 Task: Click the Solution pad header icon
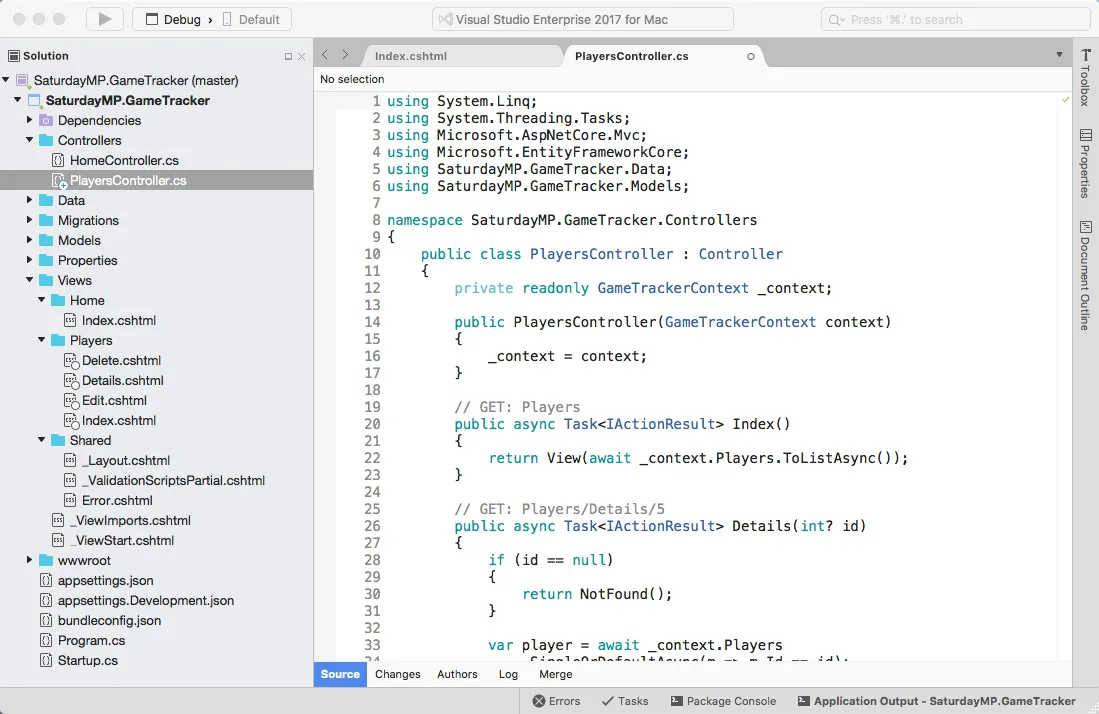coord(13,56)
